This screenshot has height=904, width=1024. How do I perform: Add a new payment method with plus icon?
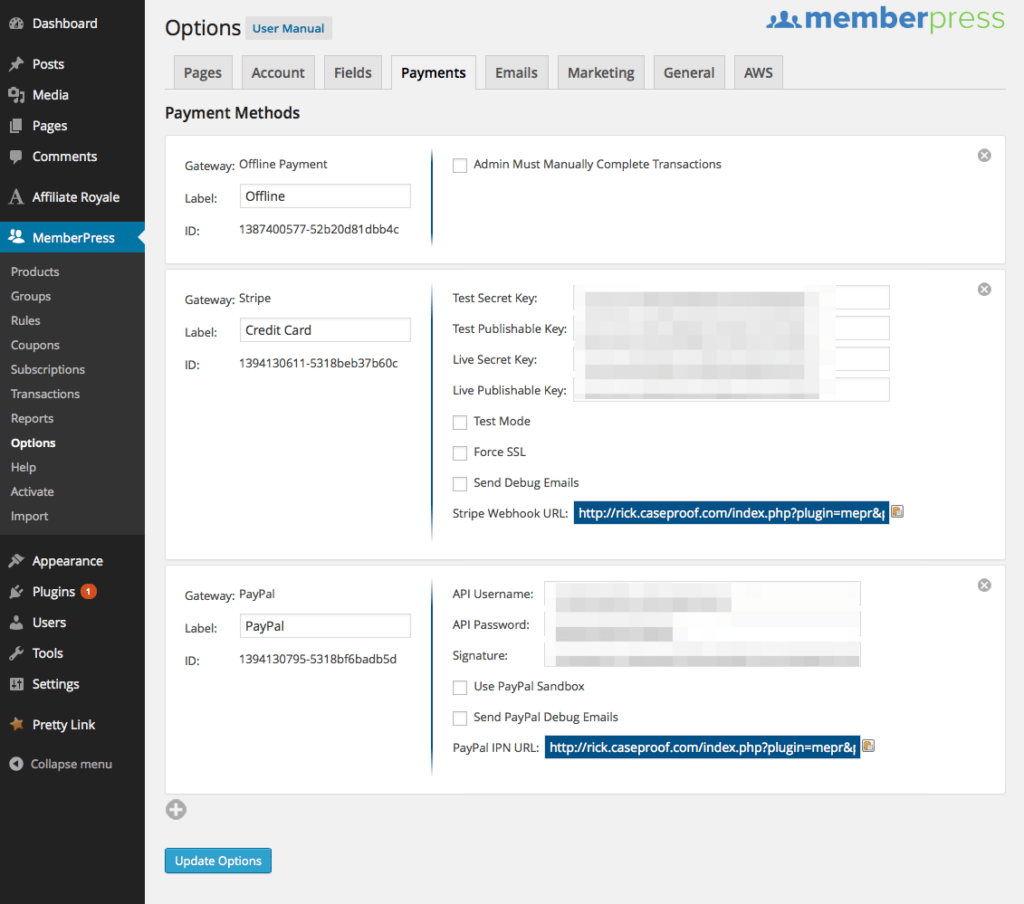click(x=176, y=810)
